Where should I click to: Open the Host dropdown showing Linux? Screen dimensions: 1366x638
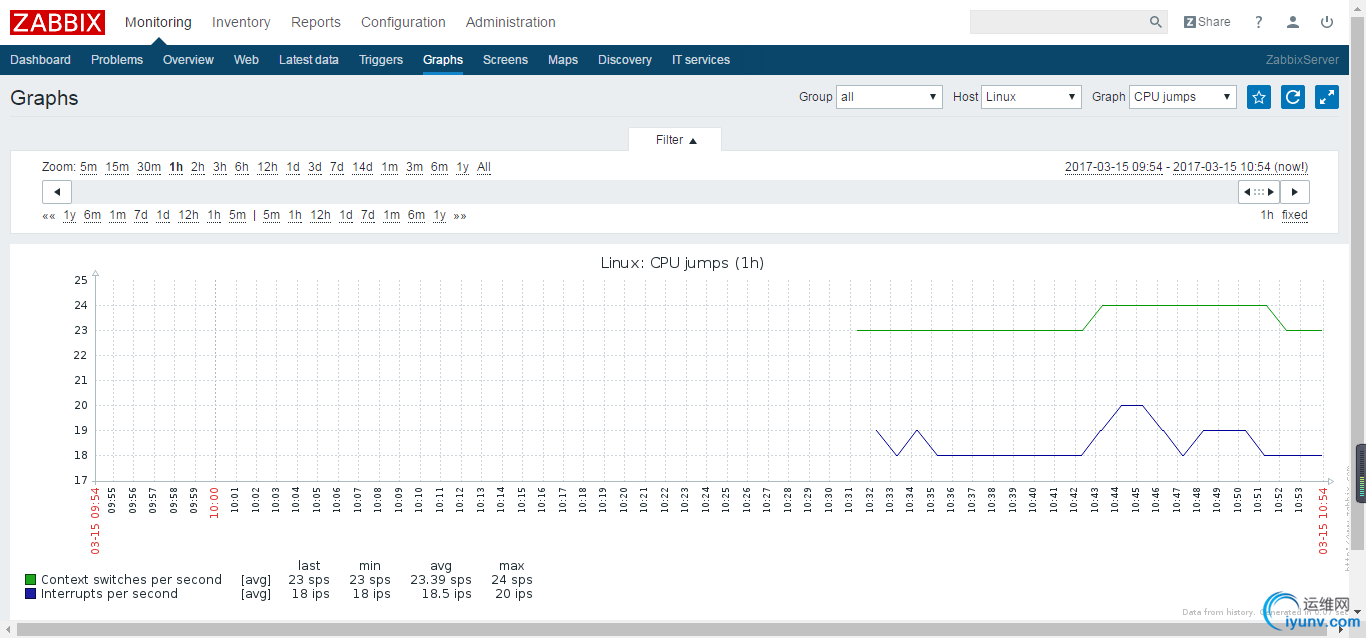tap(1031, 97)
